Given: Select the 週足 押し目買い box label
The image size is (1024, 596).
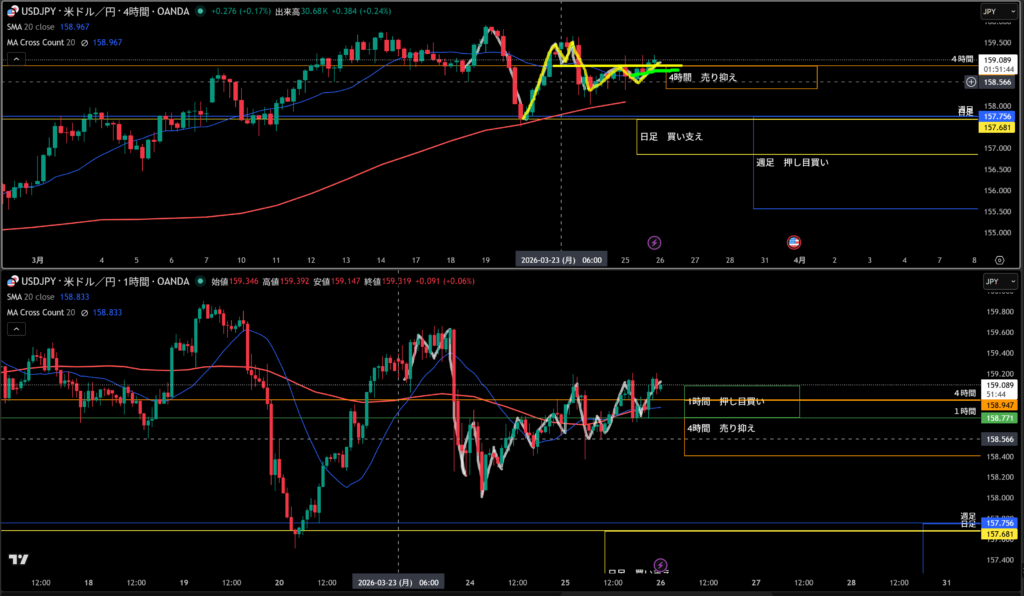Looking at the screenshot, I should pyautogui.click(x=792, y=161).
